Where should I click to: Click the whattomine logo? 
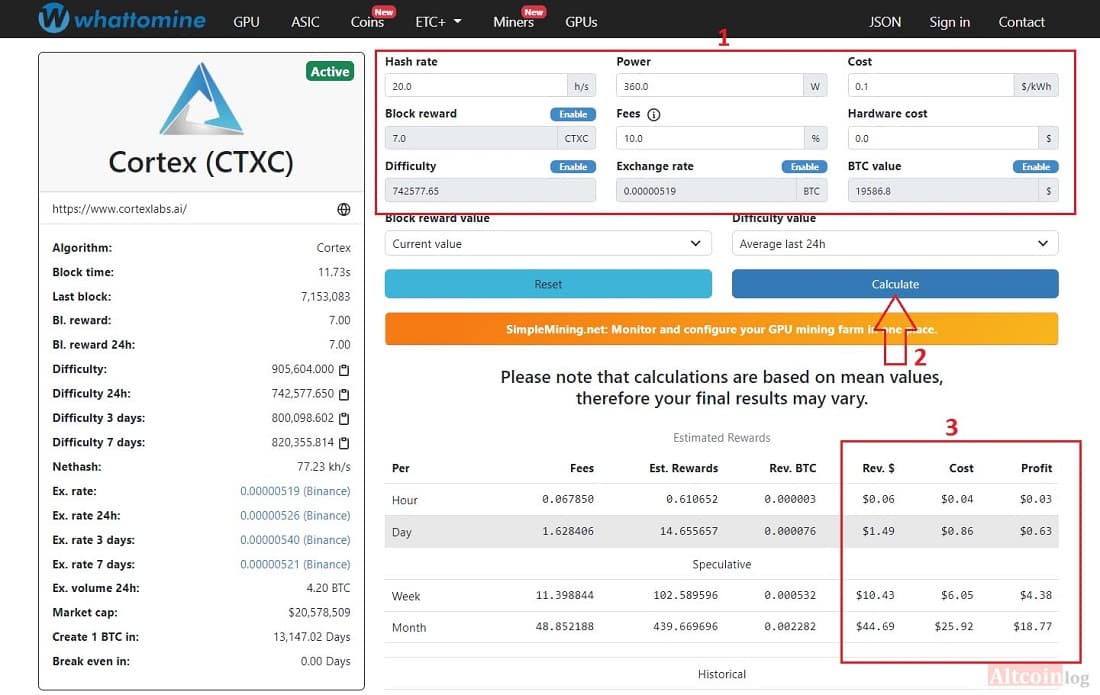[x=122, y=18]
